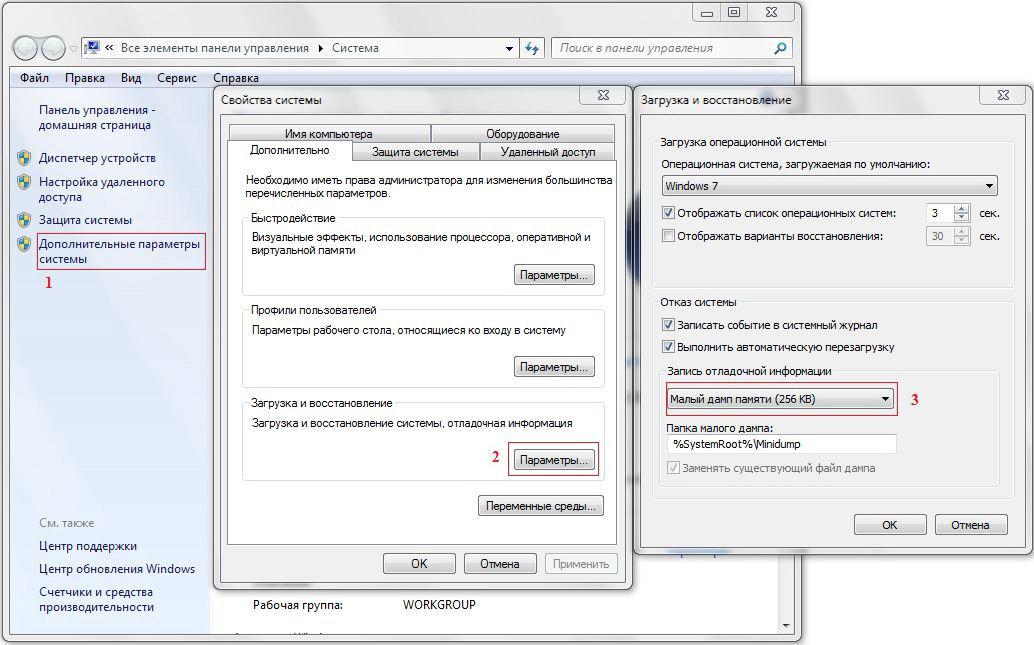1034x645 pixels.
Task: Open default operating system dropdown Windows 7
Action: 830,186
